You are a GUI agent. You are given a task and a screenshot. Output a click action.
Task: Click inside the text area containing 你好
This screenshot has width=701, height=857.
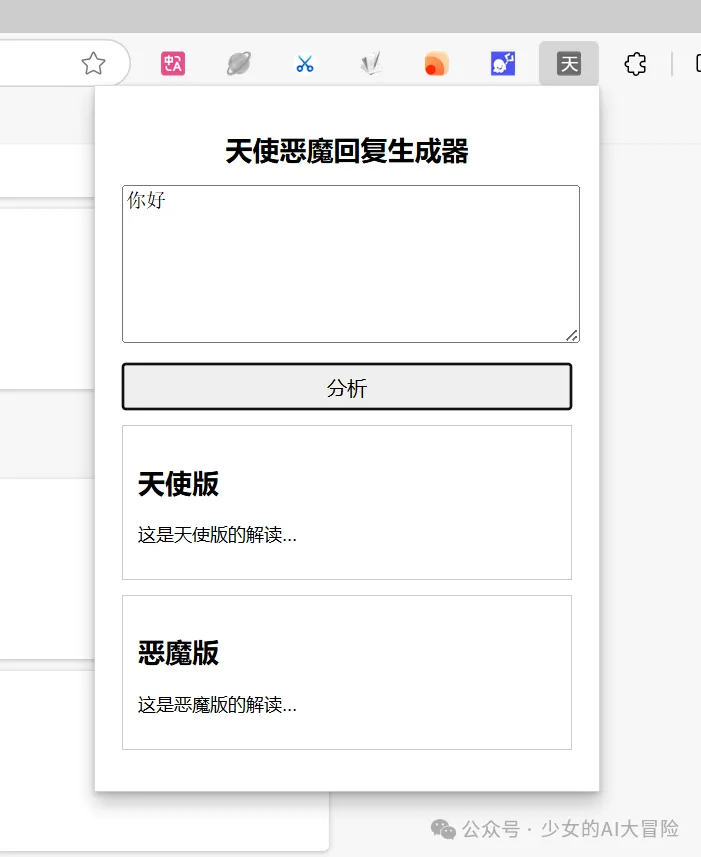(351, 264)
